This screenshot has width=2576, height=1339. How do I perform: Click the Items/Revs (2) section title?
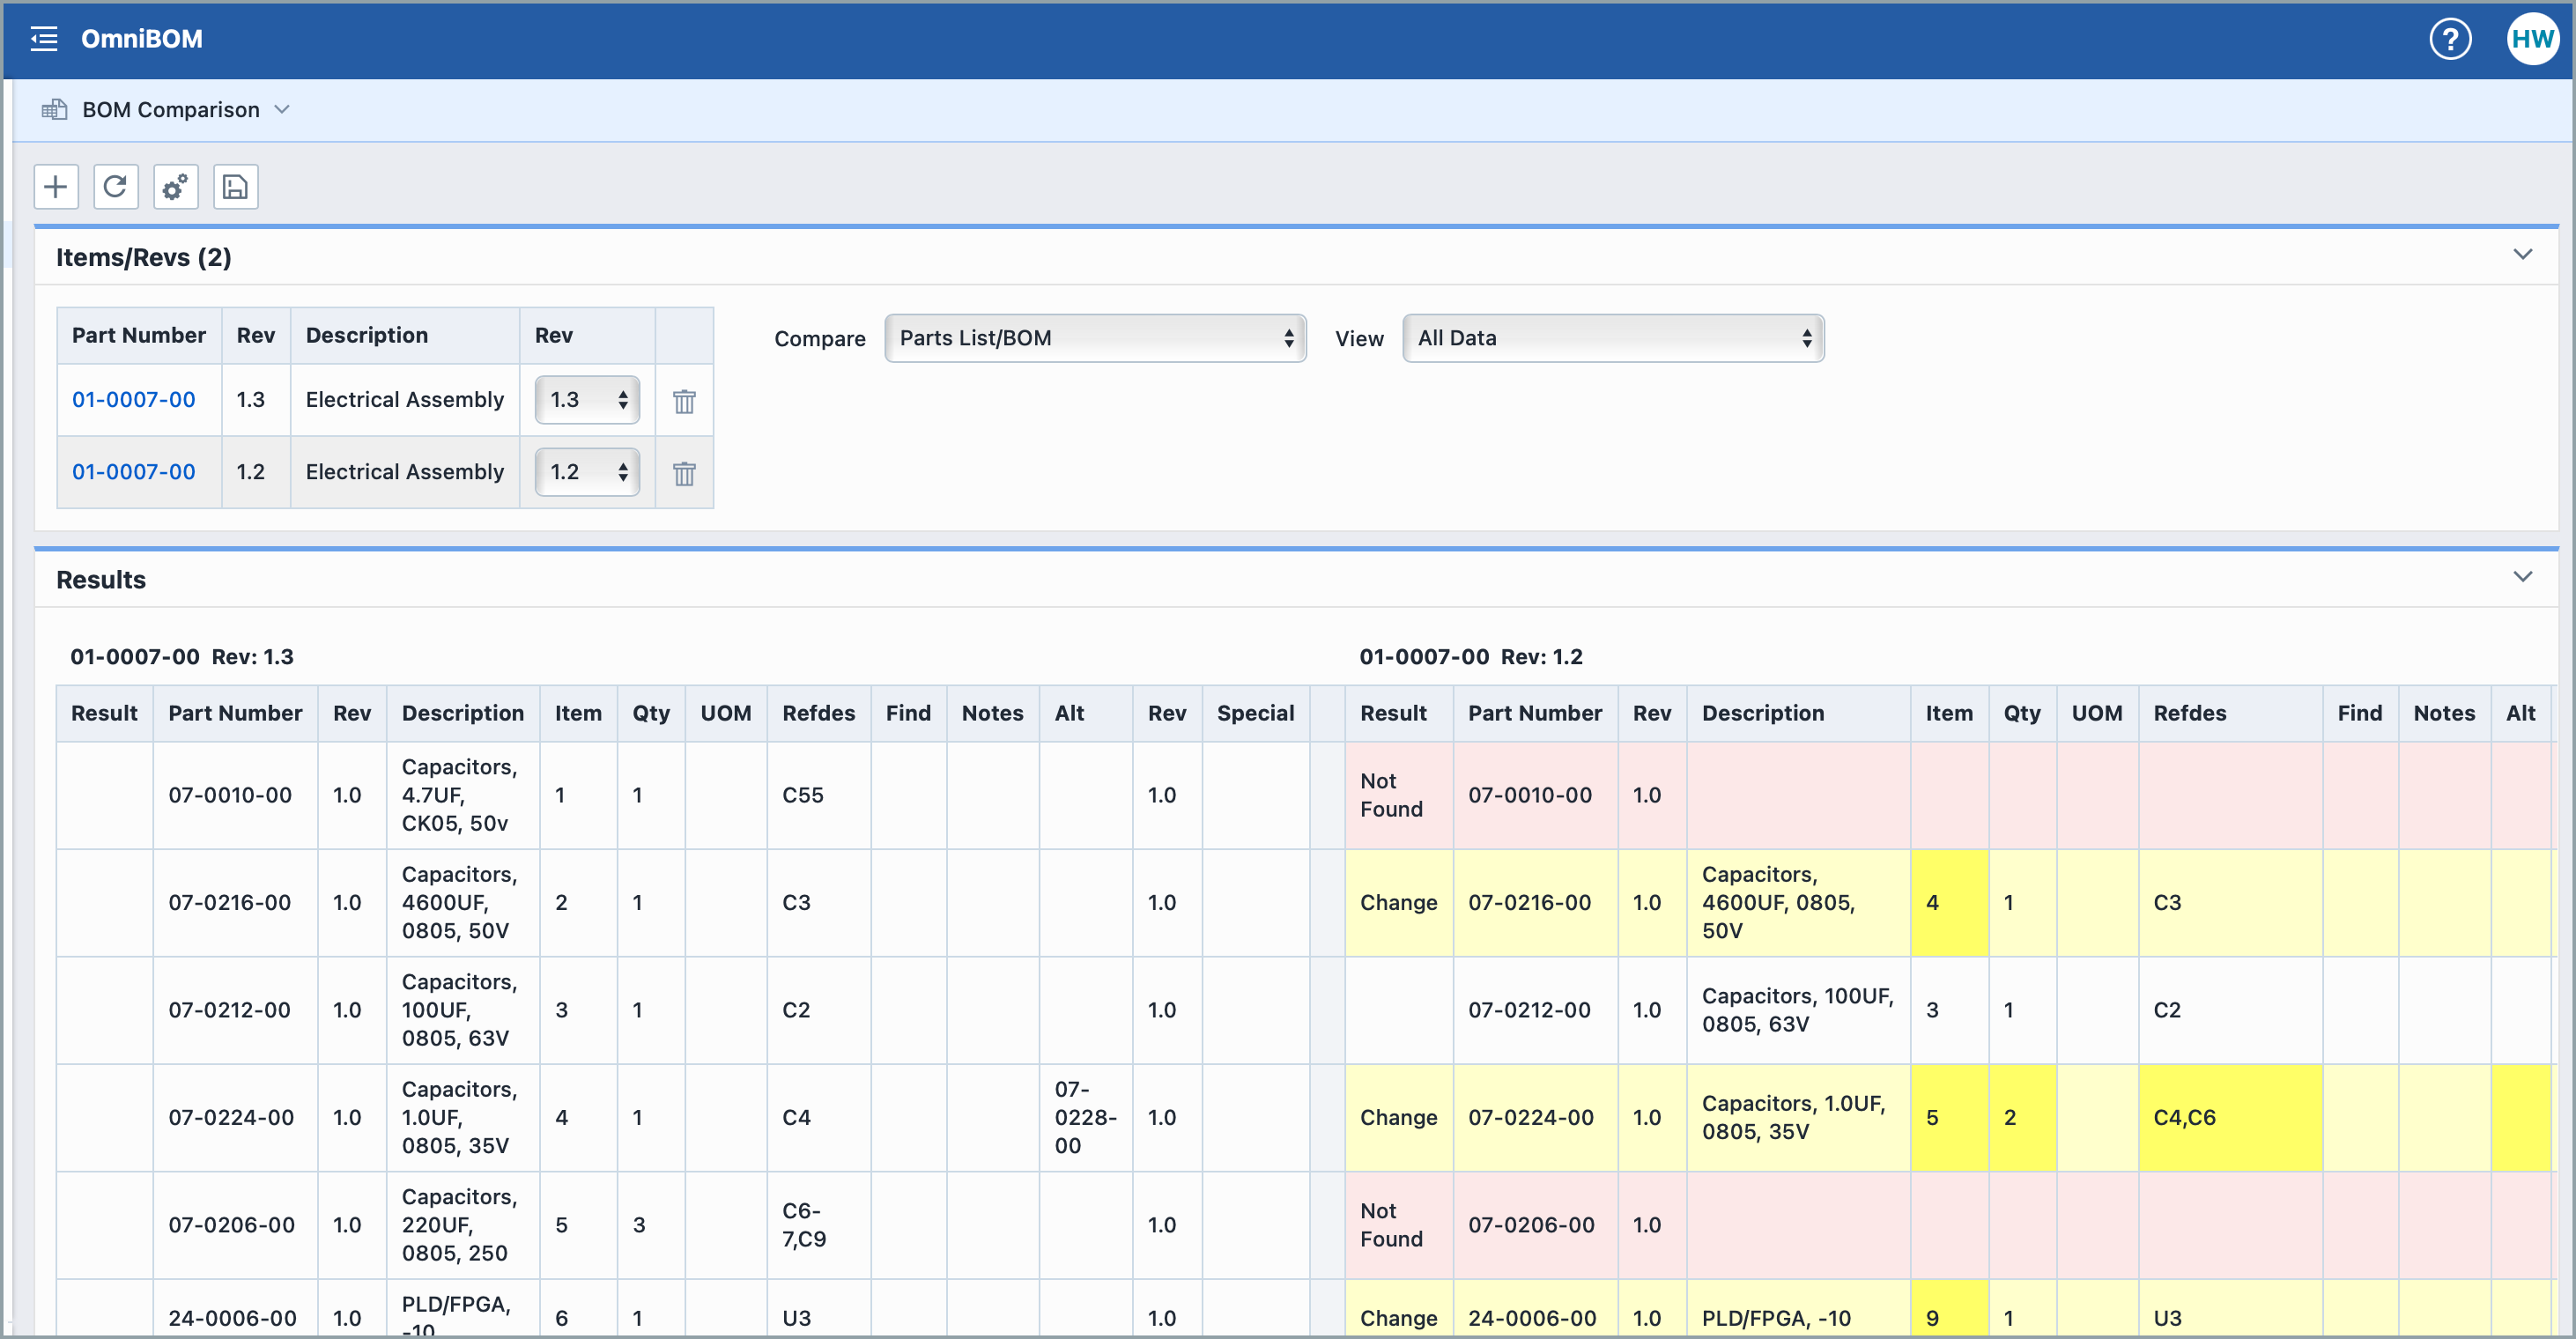pos(144,257)
